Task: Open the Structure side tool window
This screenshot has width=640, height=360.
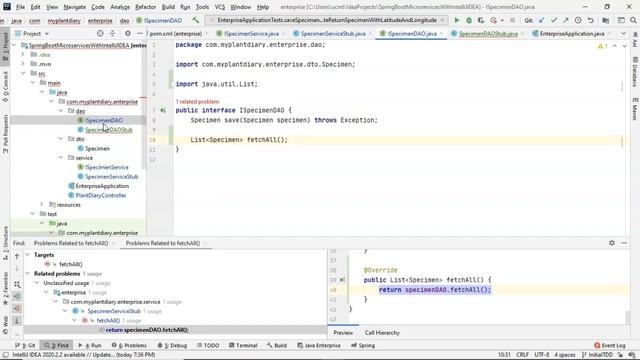Action: click(5, 244)
